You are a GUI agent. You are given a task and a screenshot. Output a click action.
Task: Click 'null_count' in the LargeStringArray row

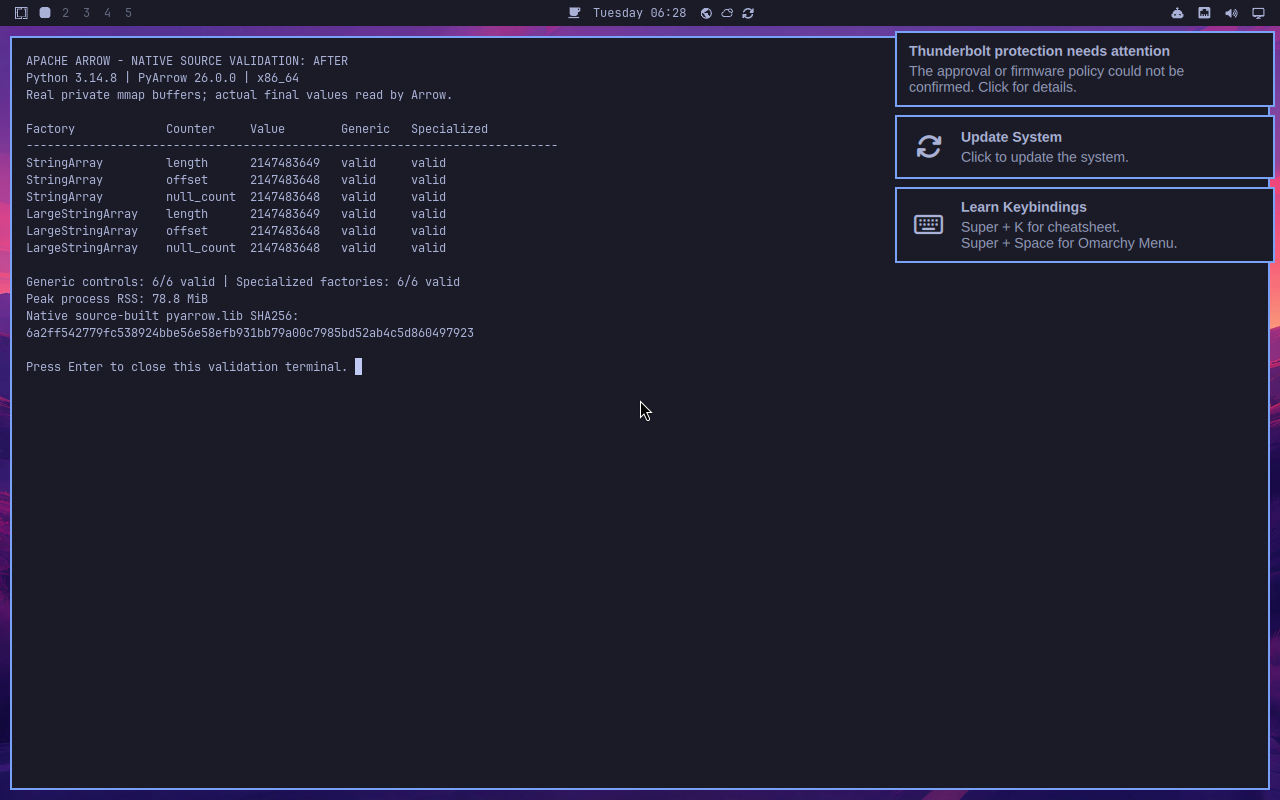click(201, 248)
